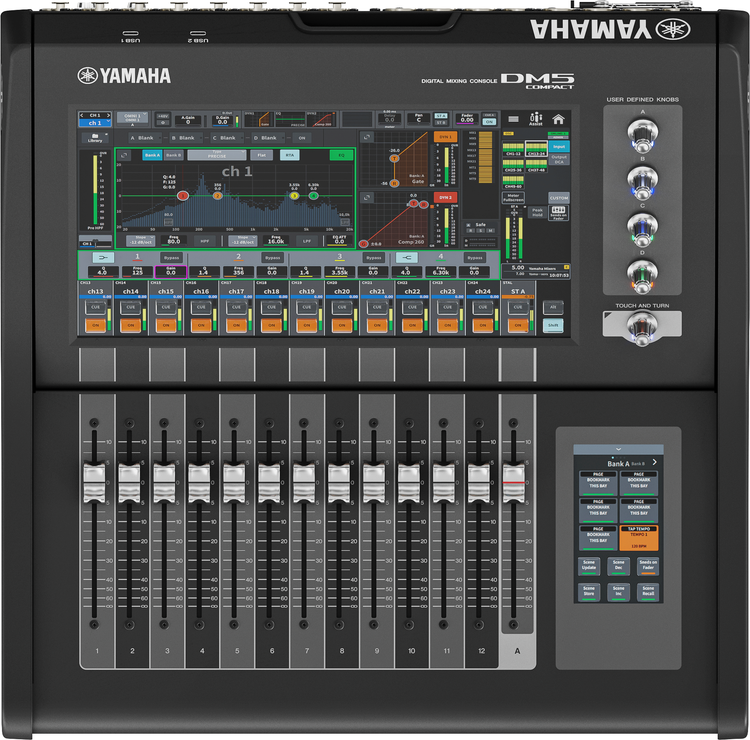Screen dimensions: 750x740
Task: Select EQ band 2 orange node
Action: point(218,196)
